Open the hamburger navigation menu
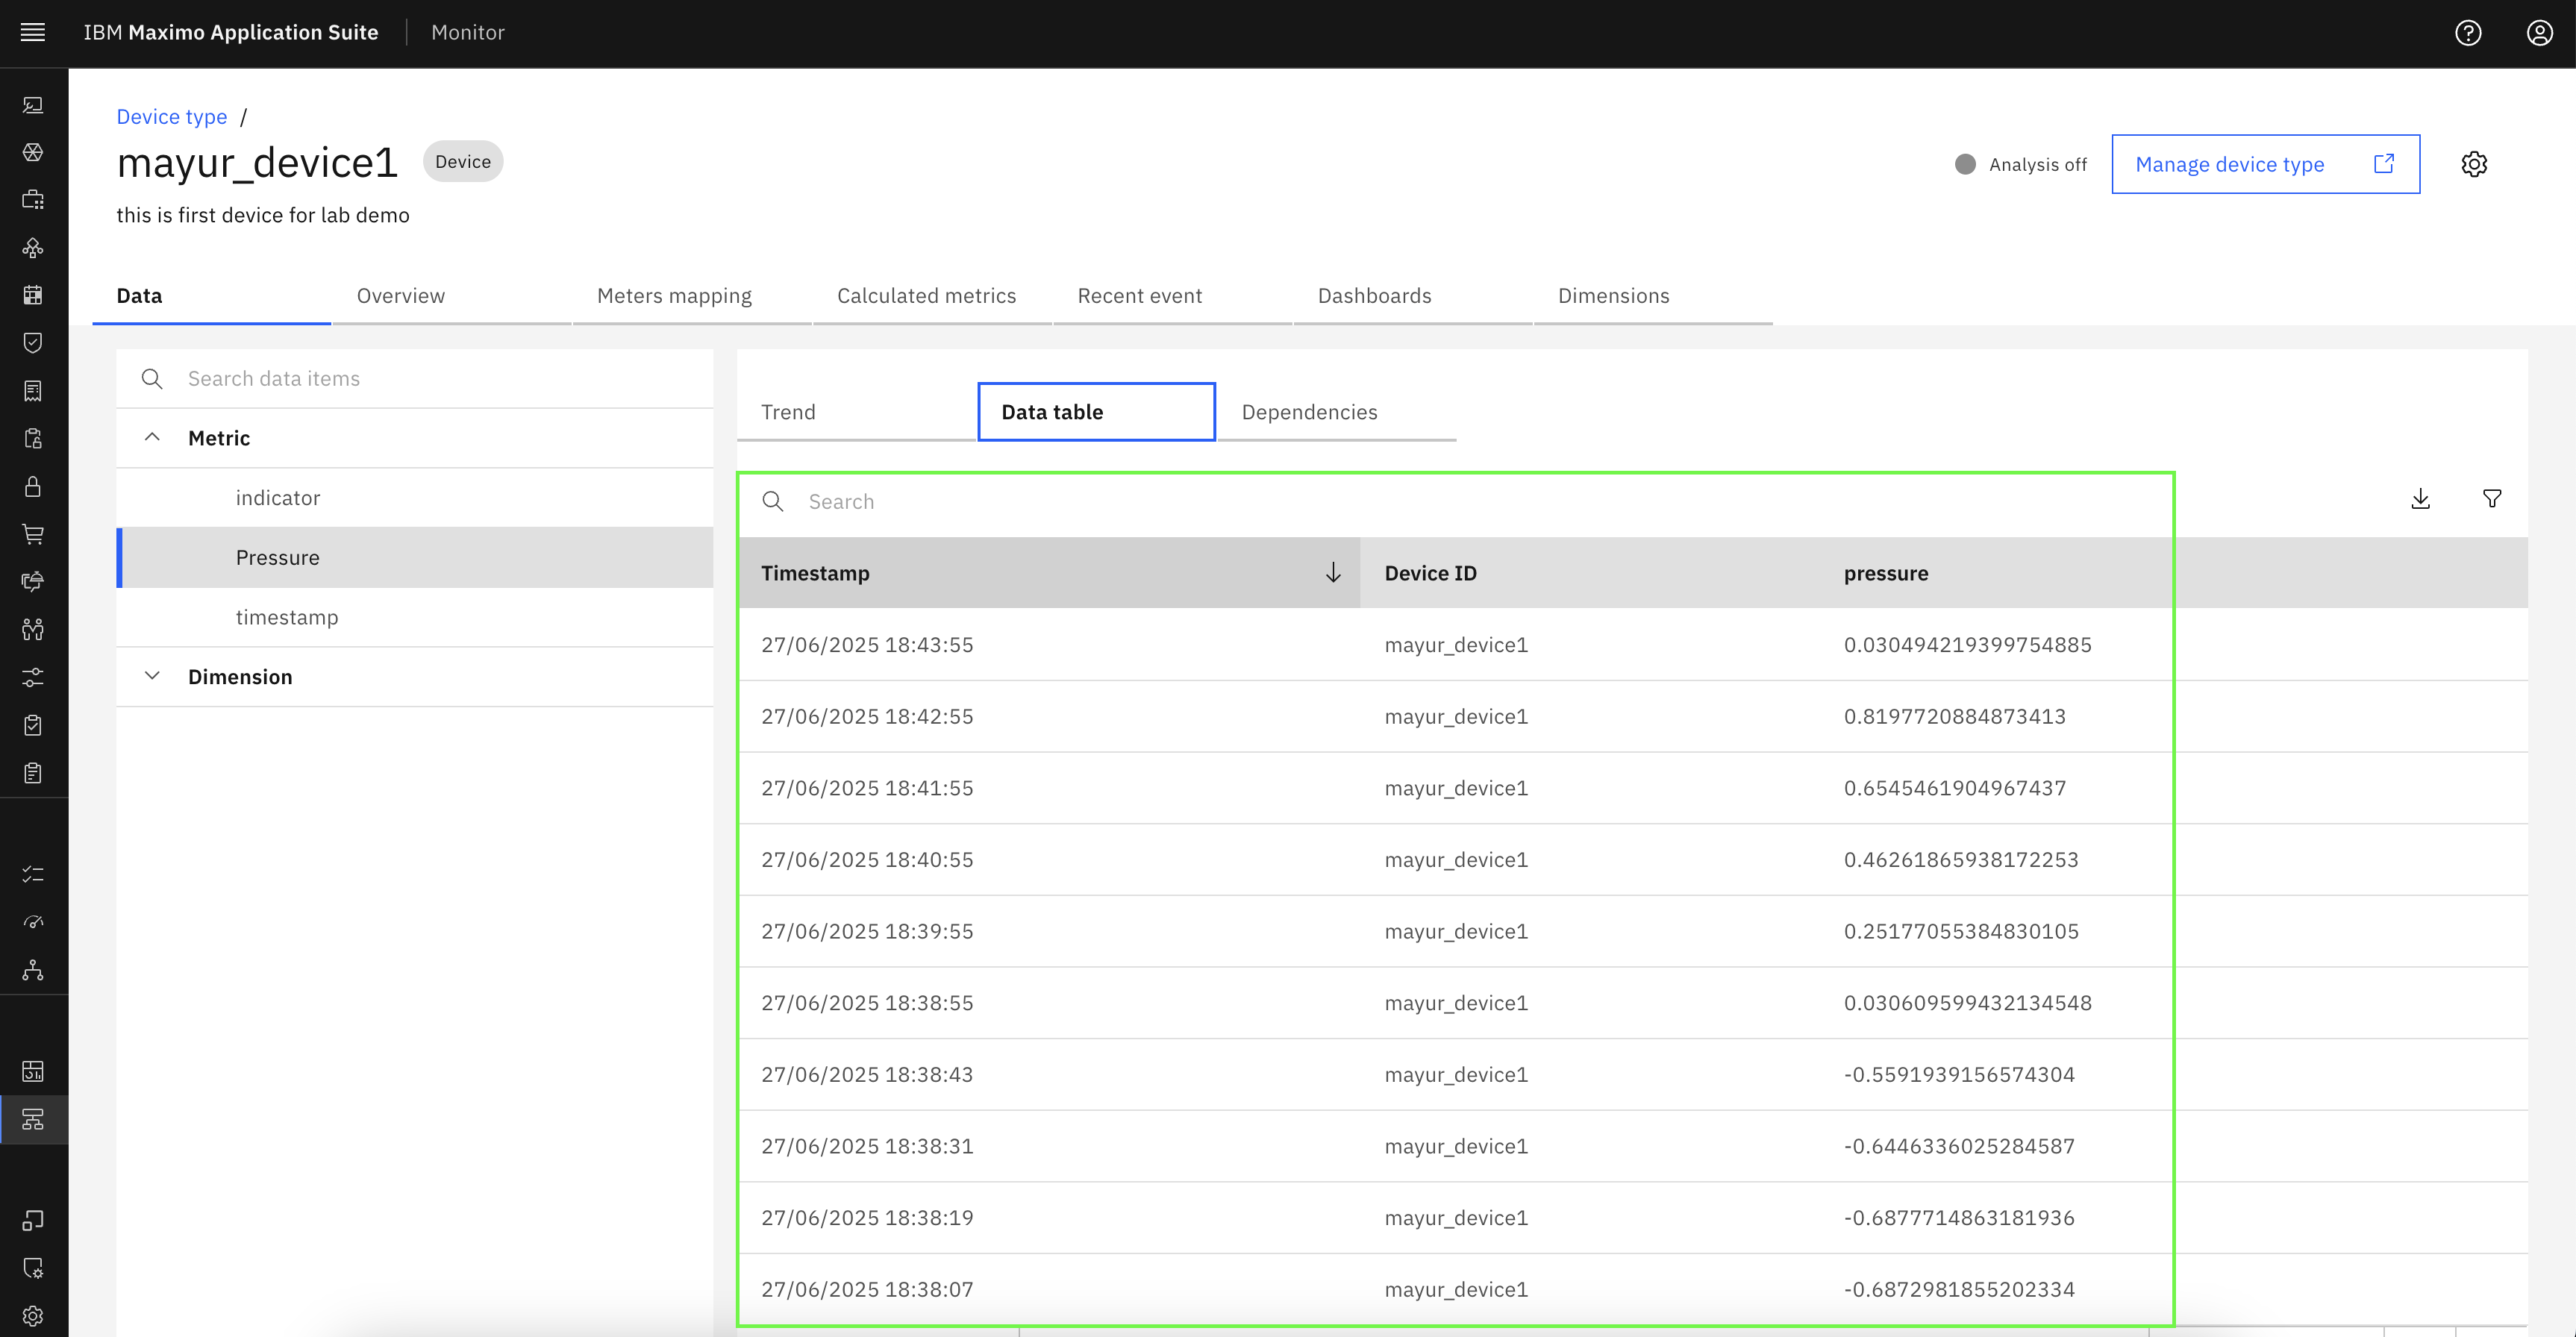 33,32
